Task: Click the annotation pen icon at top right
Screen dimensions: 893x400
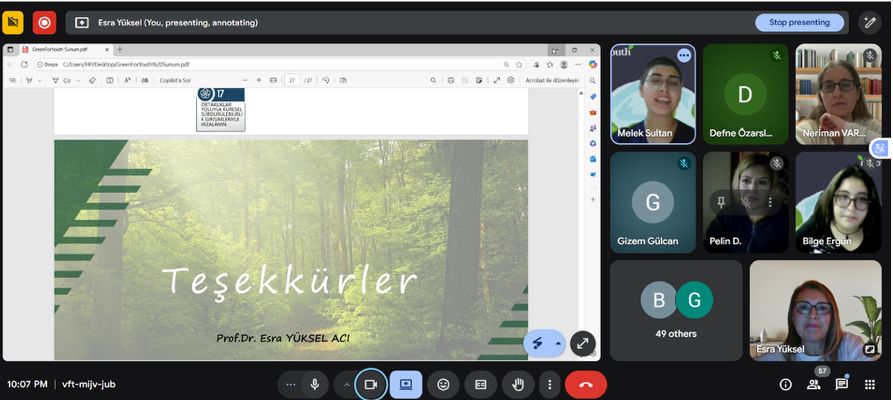Action: [870, 22]
